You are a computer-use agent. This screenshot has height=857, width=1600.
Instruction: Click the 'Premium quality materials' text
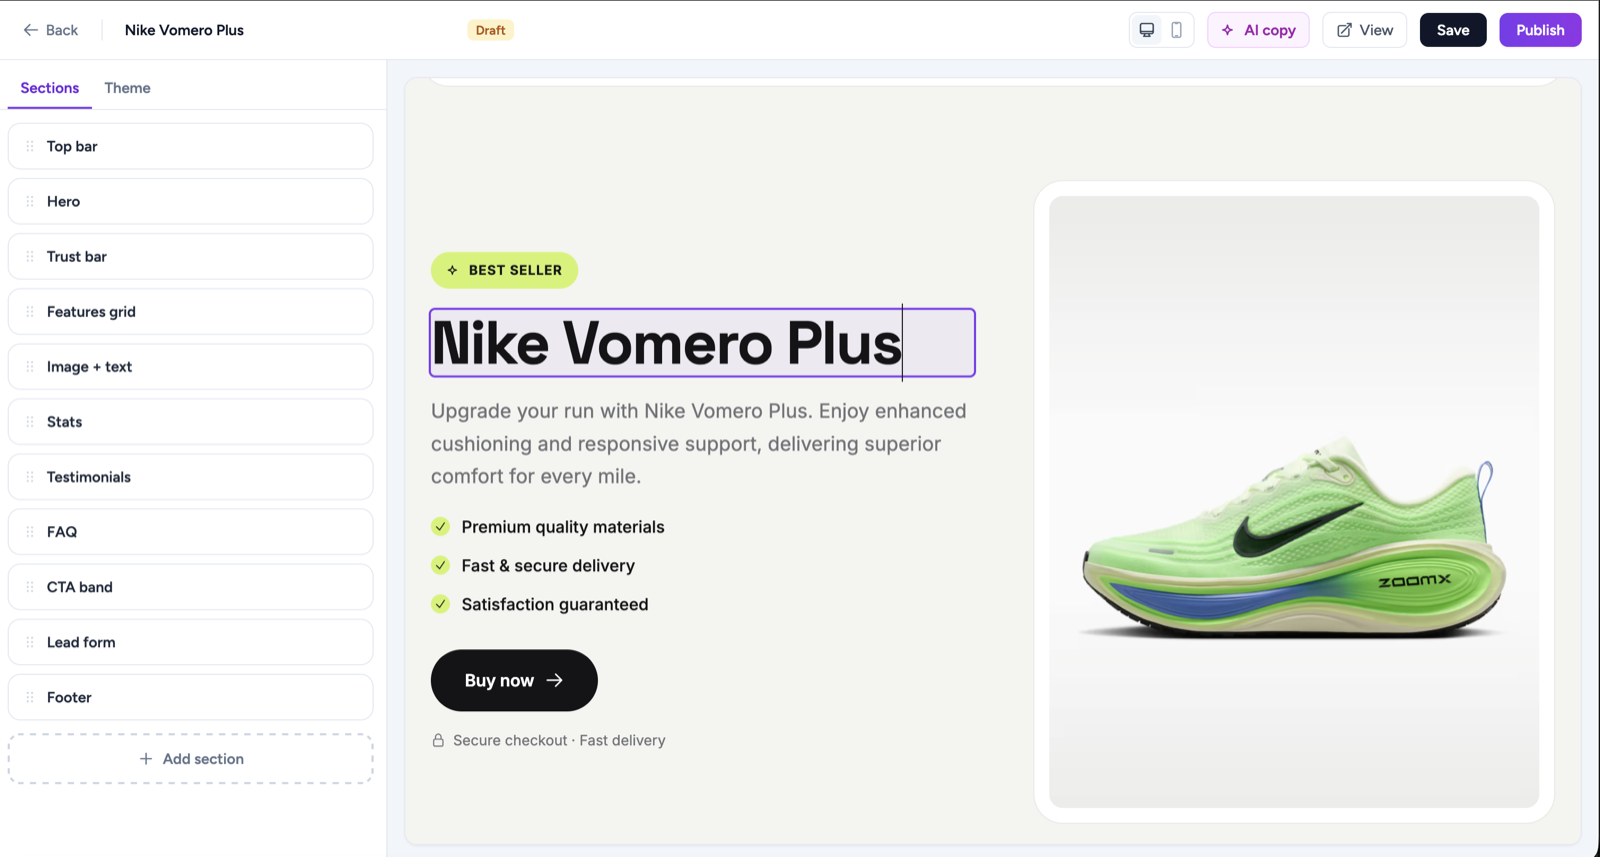(x=563, y=527)
